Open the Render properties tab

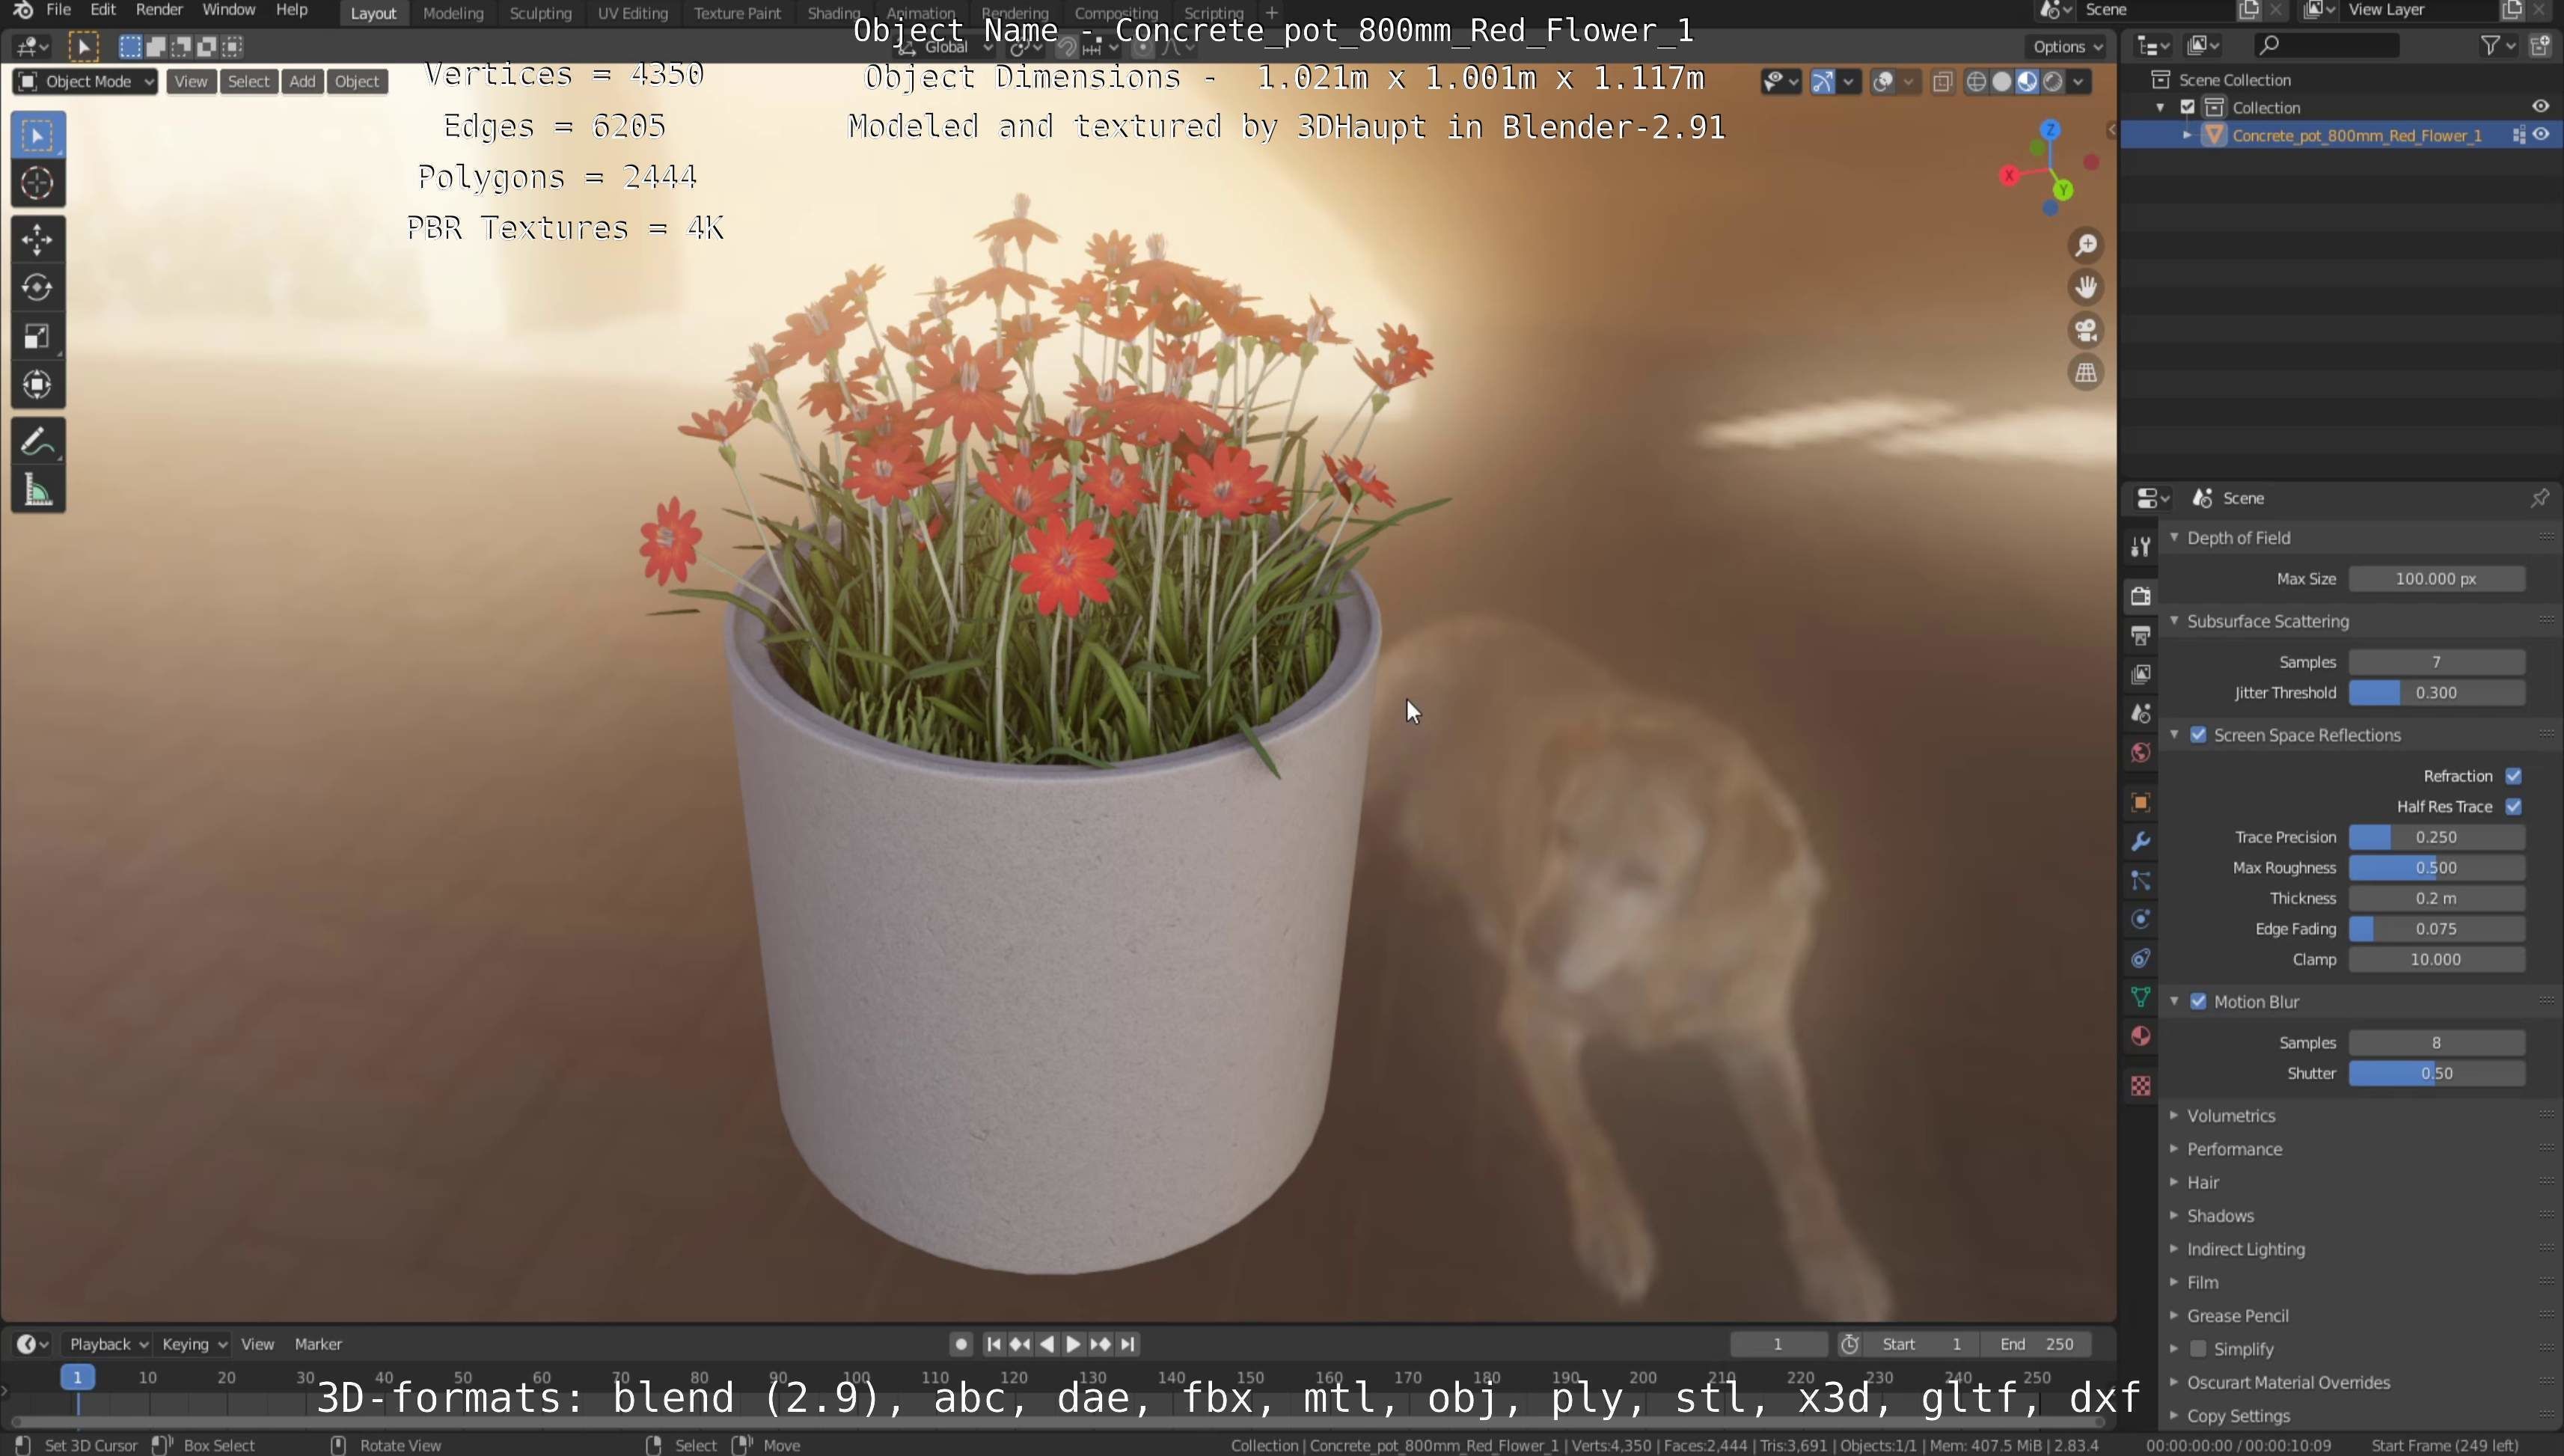(x=2140, y=596)
